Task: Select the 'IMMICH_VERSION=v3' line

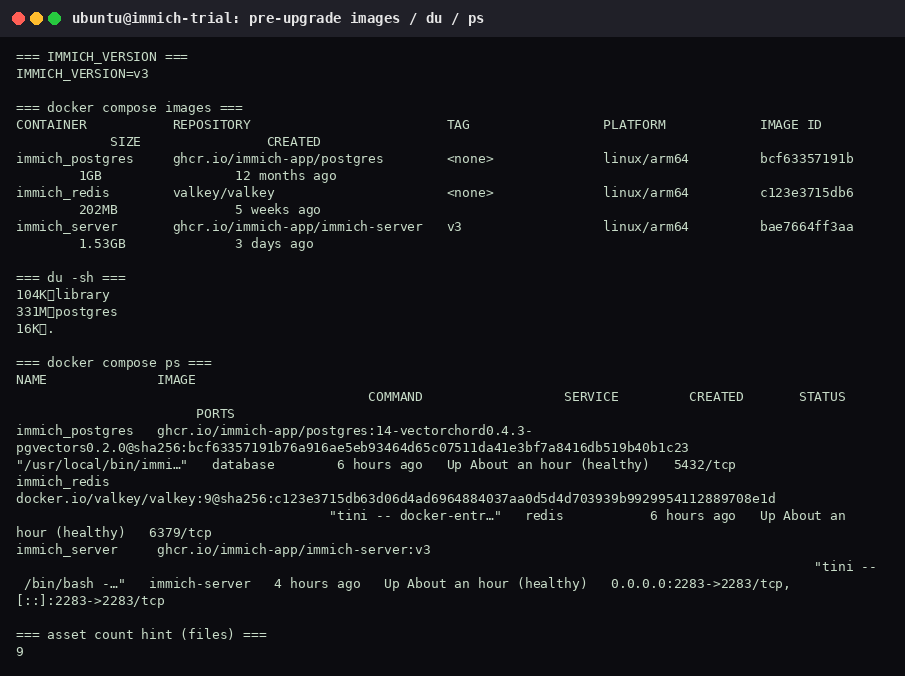Action: (82, 74)
